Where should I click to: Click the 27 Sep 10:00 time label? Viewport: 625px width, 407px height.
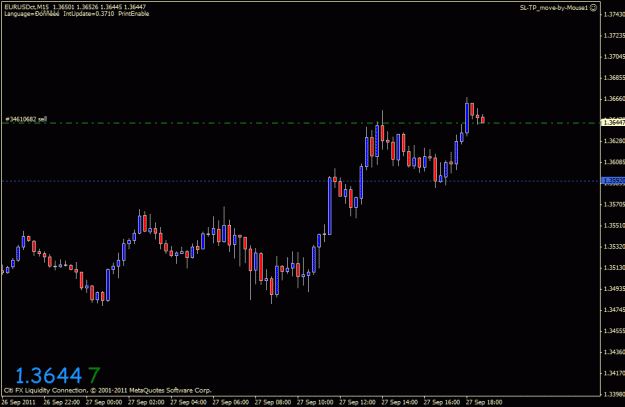pos(315,402)
